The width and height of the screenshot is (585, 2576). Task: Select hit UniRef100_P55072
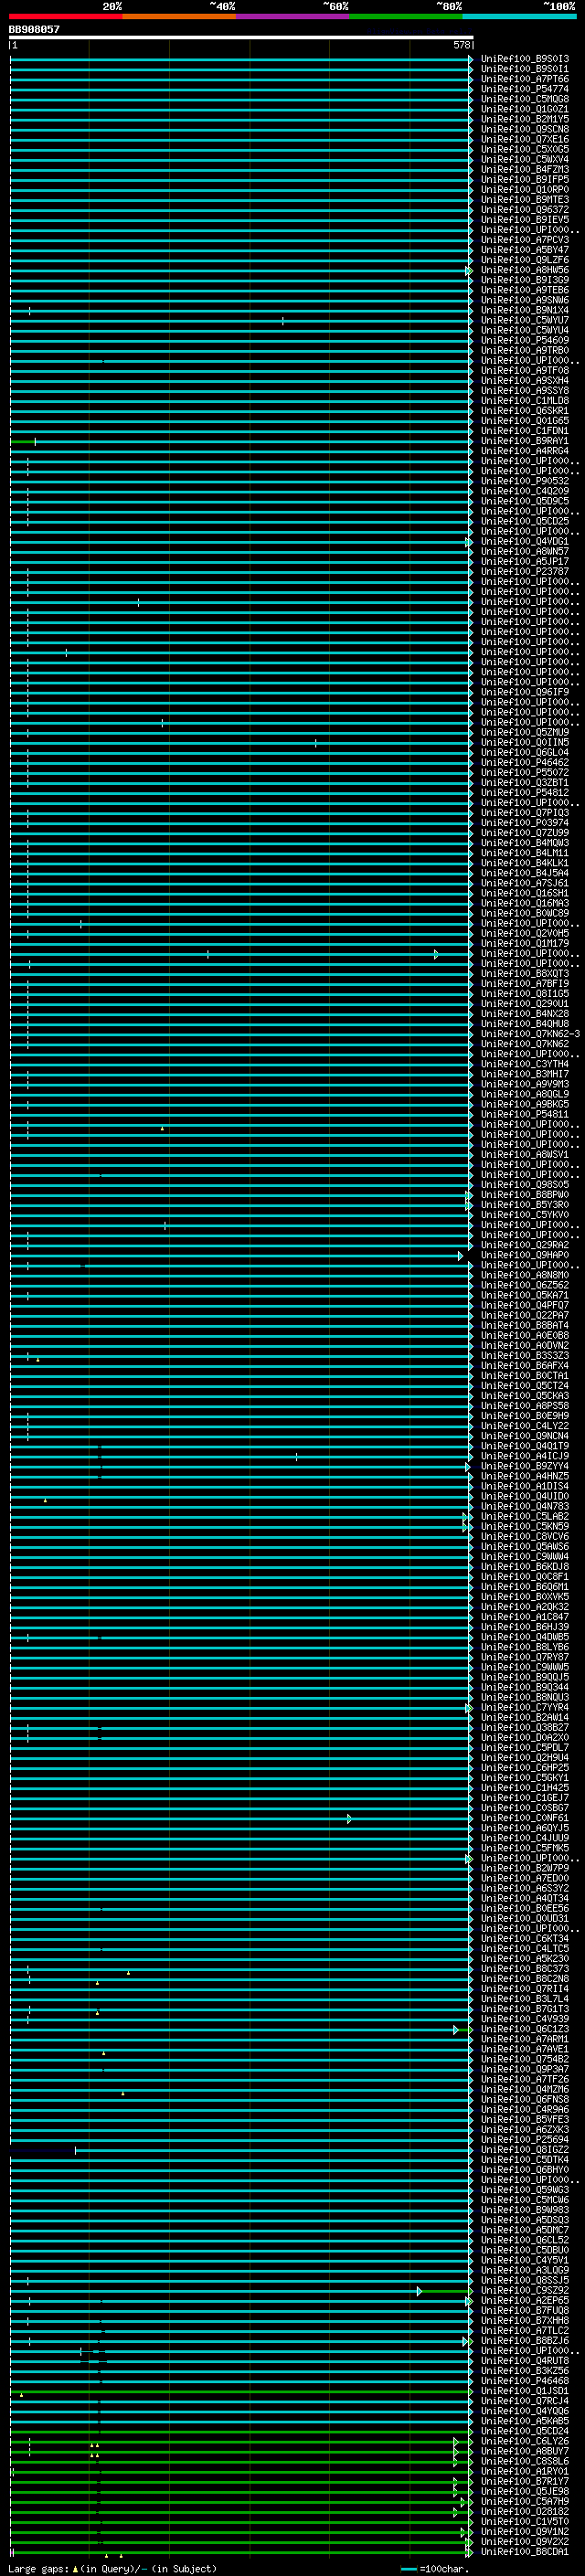pos(524,772)
